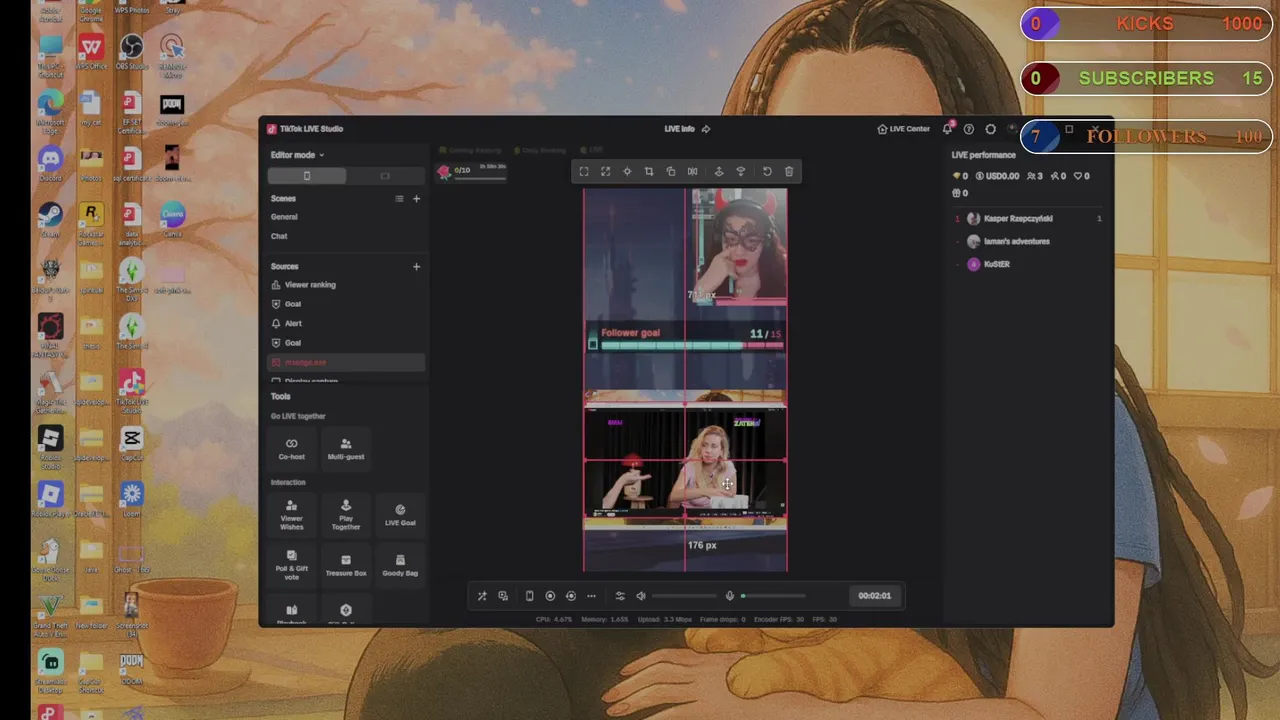Image resolution: width=1280 pixels, height=720 pixels.
Task: Click the rose gift goal 0/10 widget
Action: pos(472,171)
